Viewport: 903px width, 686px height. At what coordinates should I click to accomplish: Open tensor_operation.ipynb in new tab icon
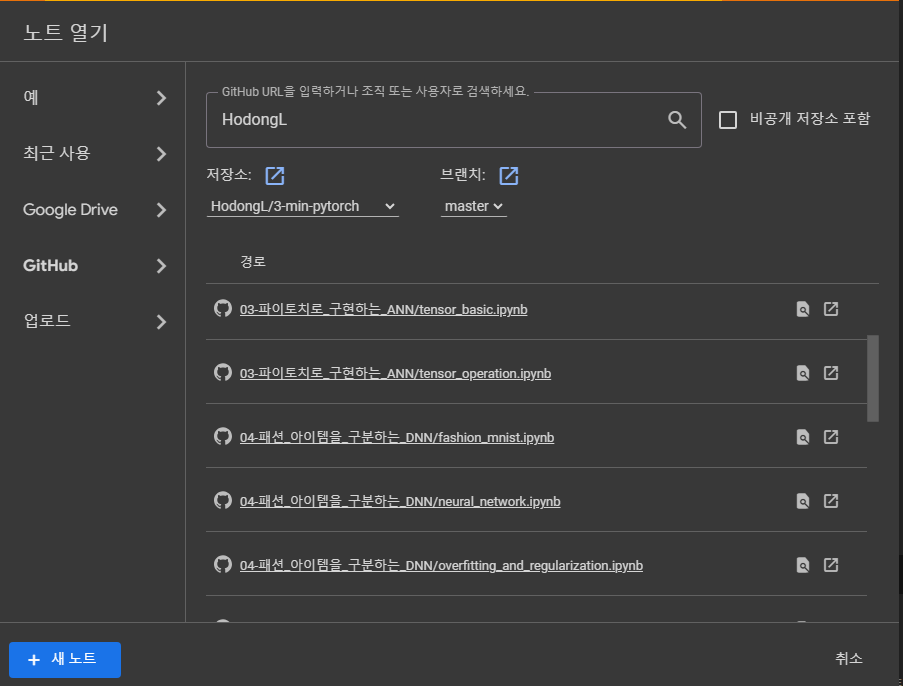pyautogui.click(x=831, y=373)
